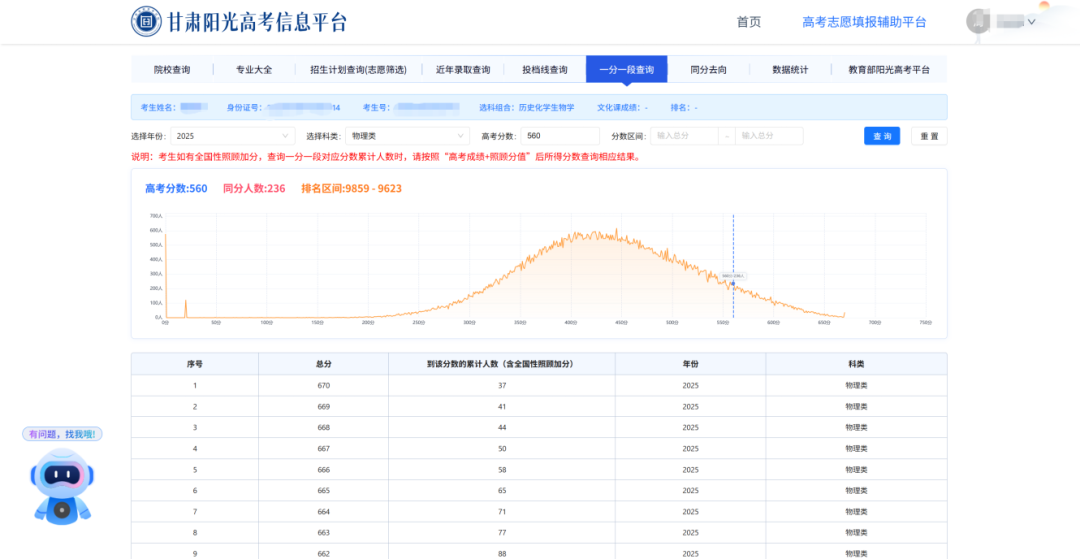Click the total score cell 664
1080x559 pixels.
click(324, 511)
